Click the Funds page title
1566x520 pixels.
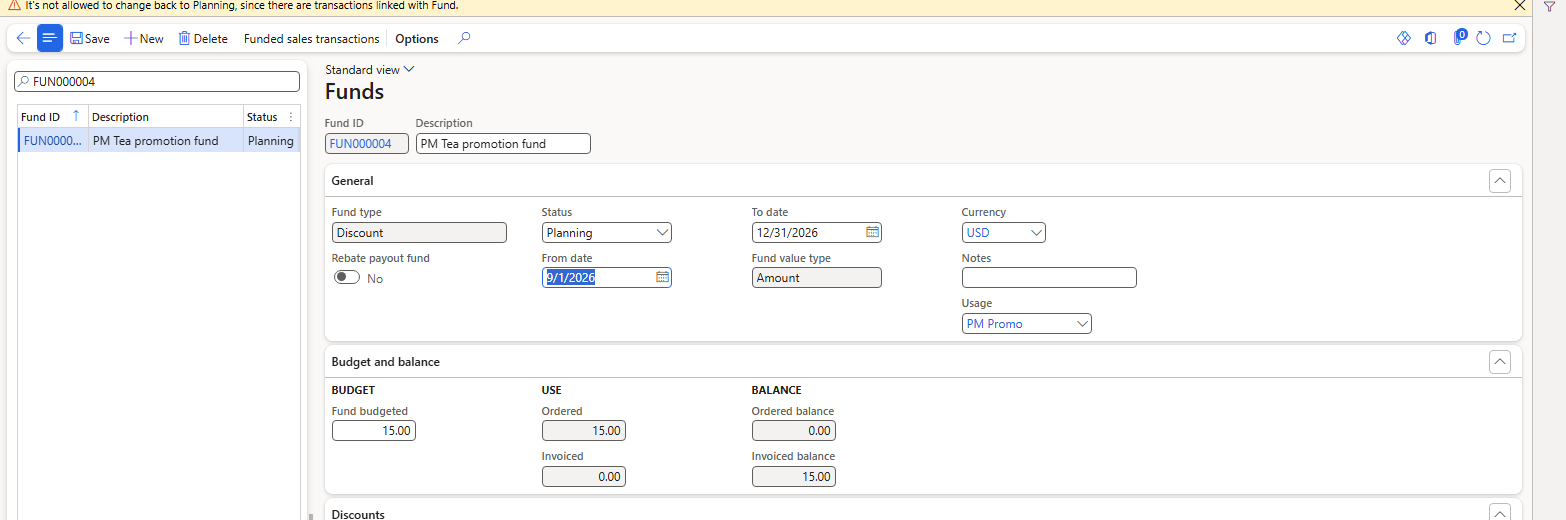(x=354, y=92)
